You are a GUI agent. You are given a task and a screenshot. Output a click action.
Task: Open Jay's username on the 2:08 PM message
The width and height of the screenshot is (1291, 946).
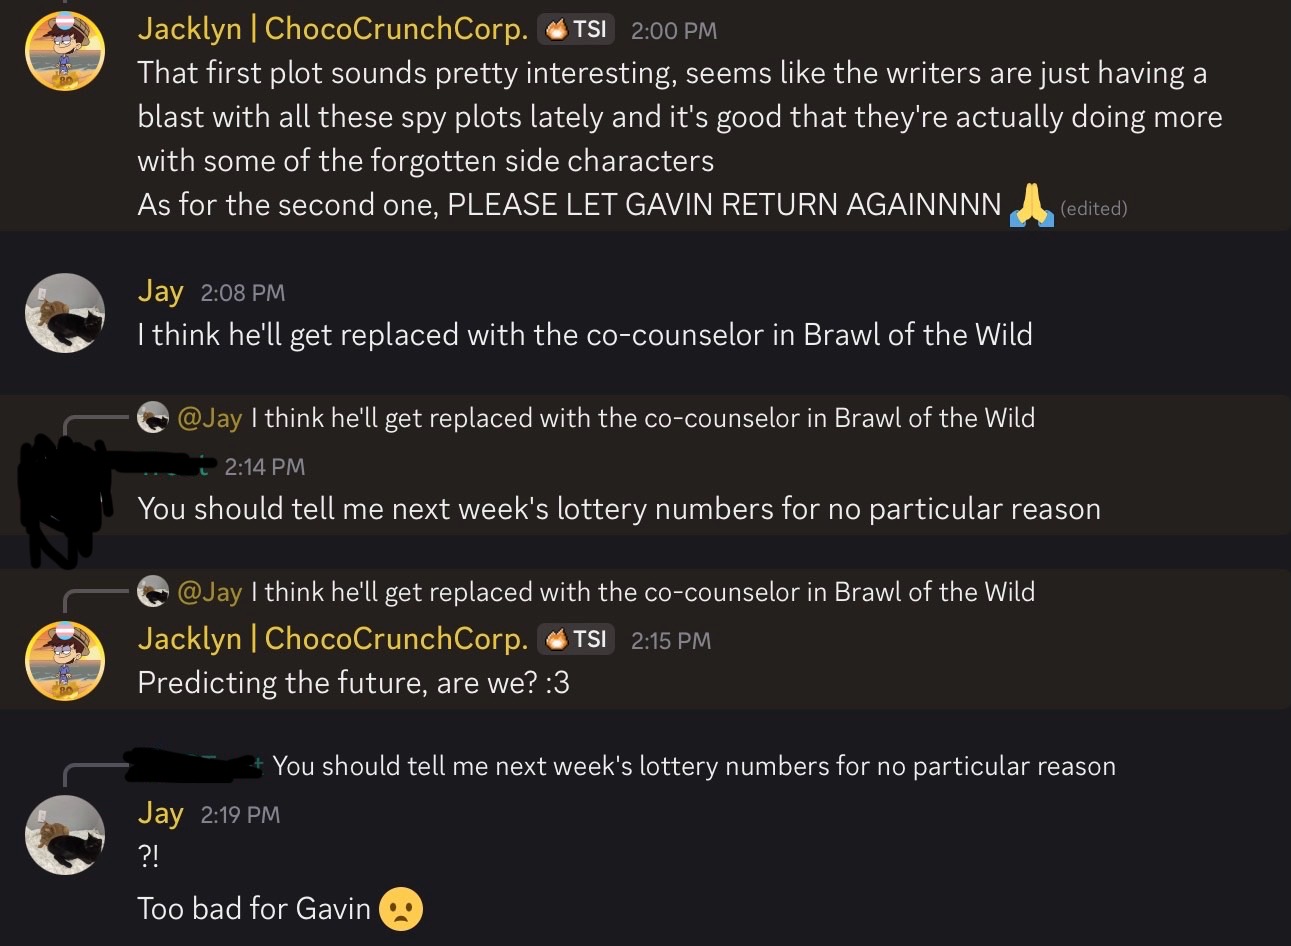[160, 291]
